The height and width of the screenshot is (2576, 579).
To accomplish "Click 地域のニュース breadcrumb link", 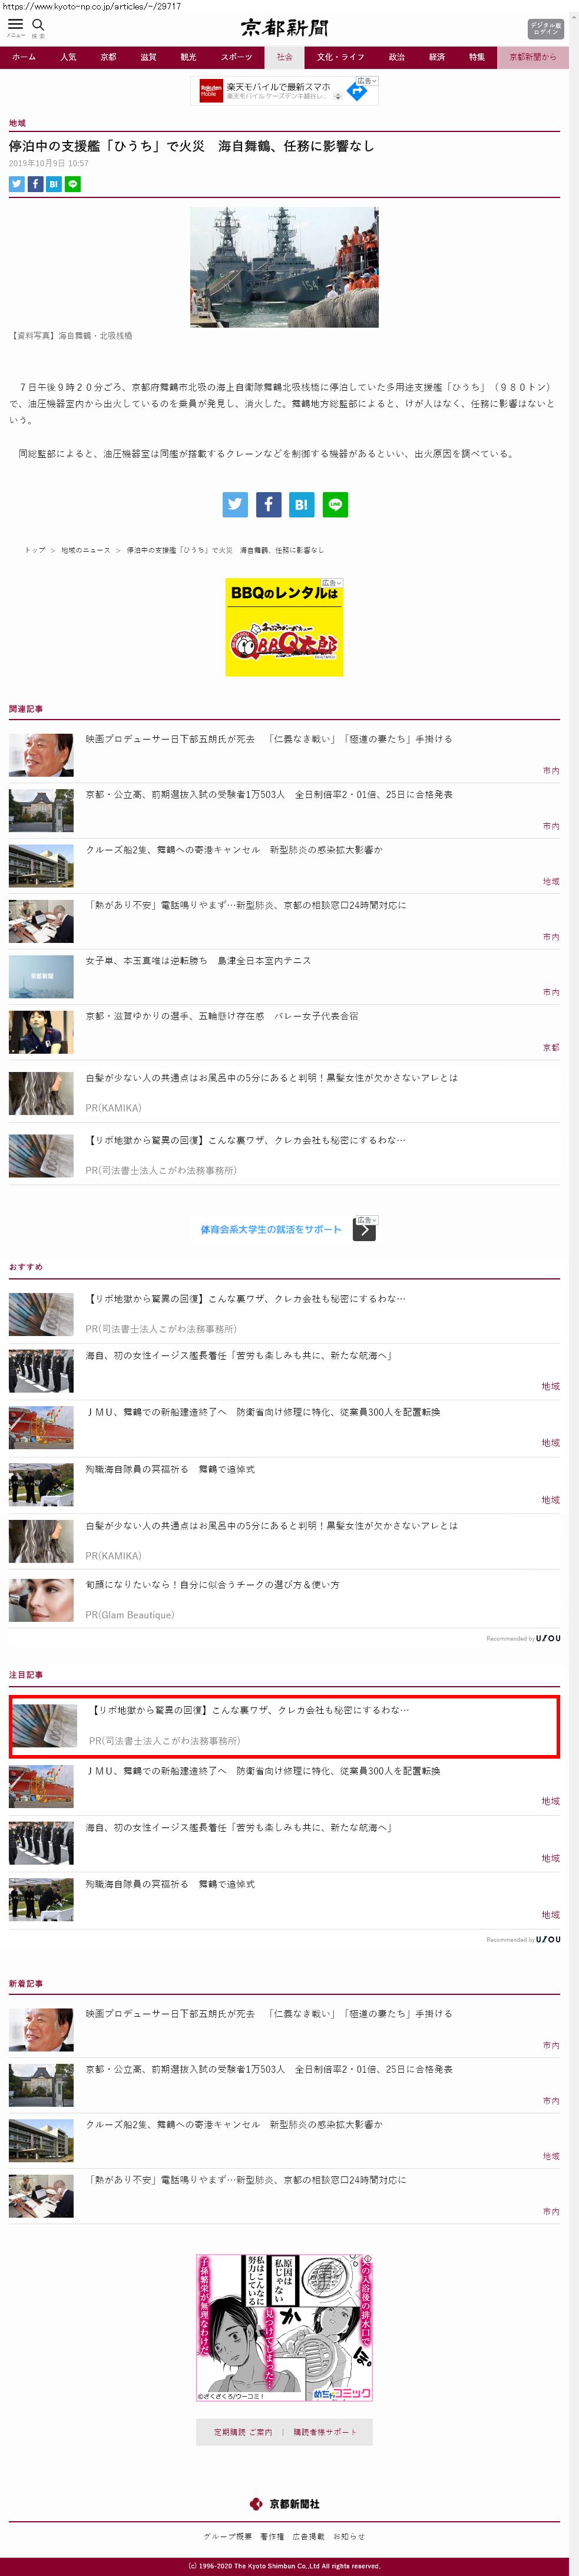I will [x=85, y=550].
